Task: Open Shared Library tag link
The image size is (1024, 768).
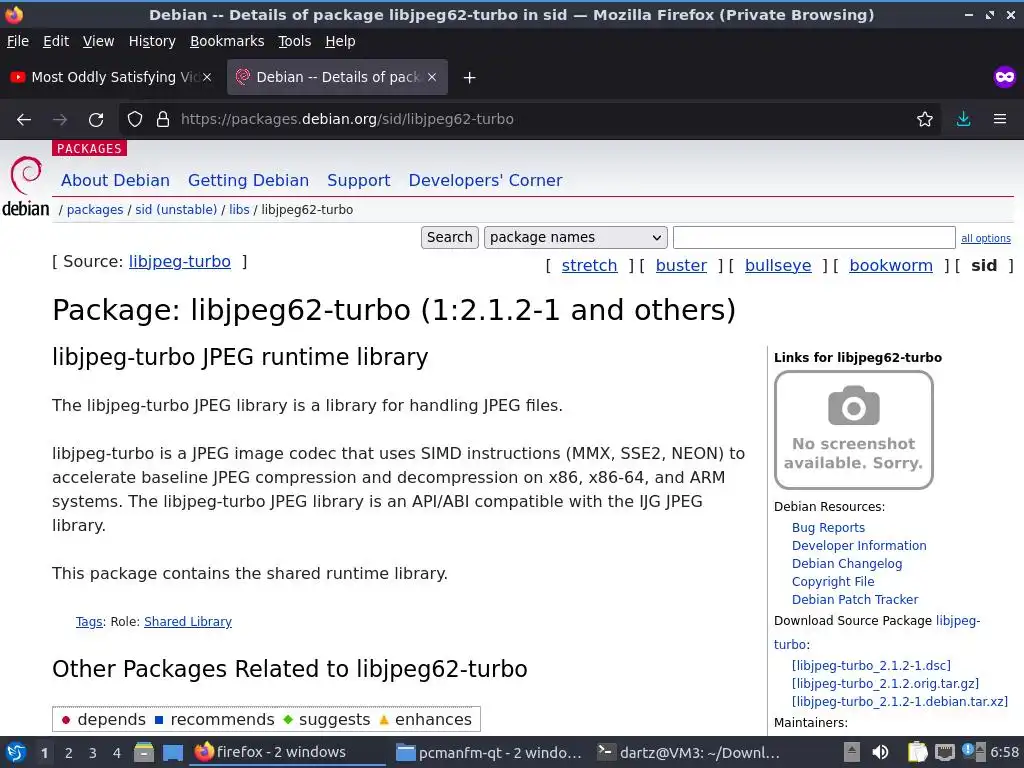Action: click(x=187, y=622)
